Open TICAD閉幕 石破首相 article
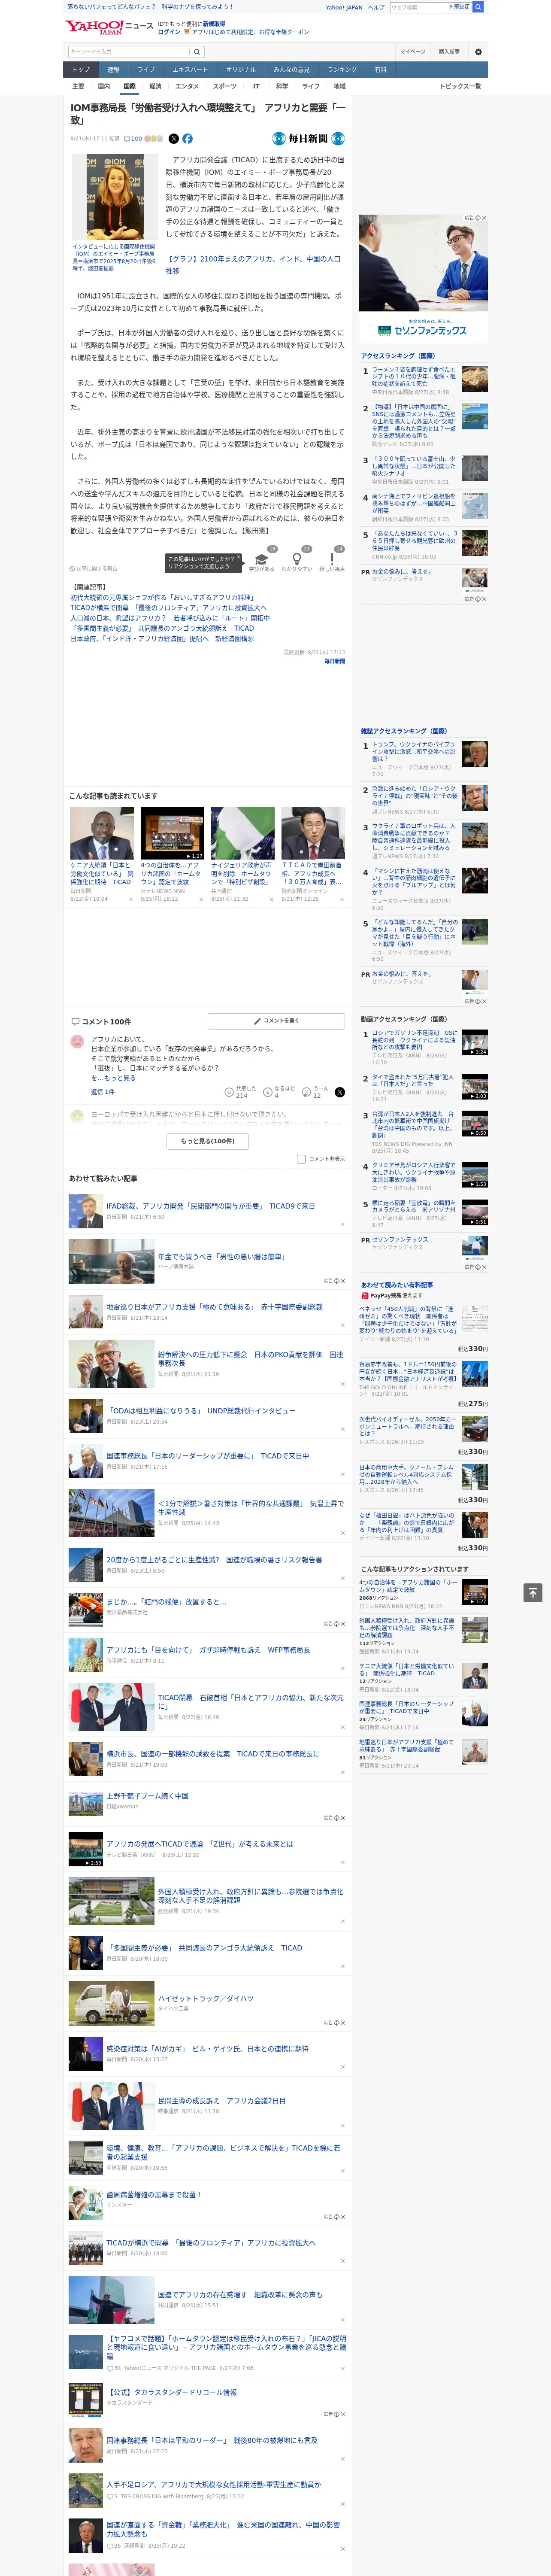551x2576 pixels. (x=250, y=1702)
